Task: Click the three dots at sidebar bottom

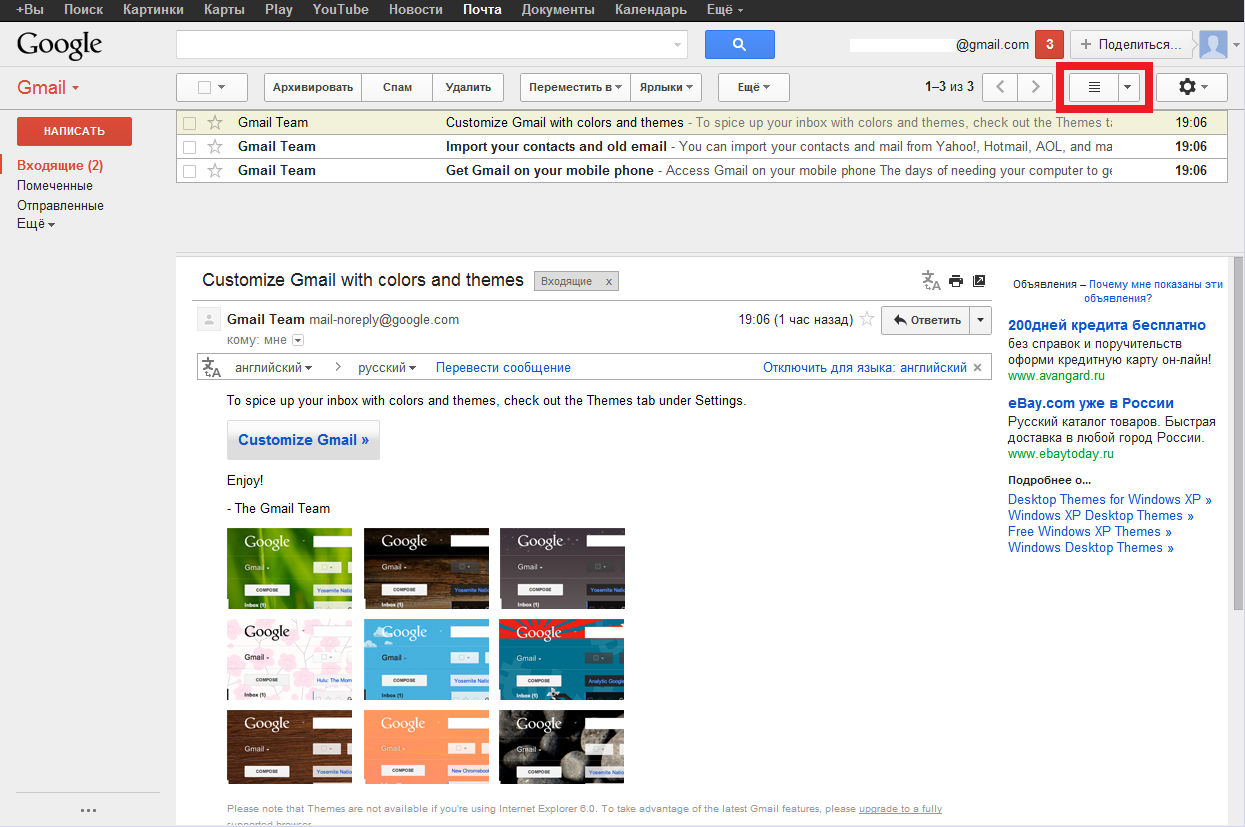Action: tap(88, 811)
